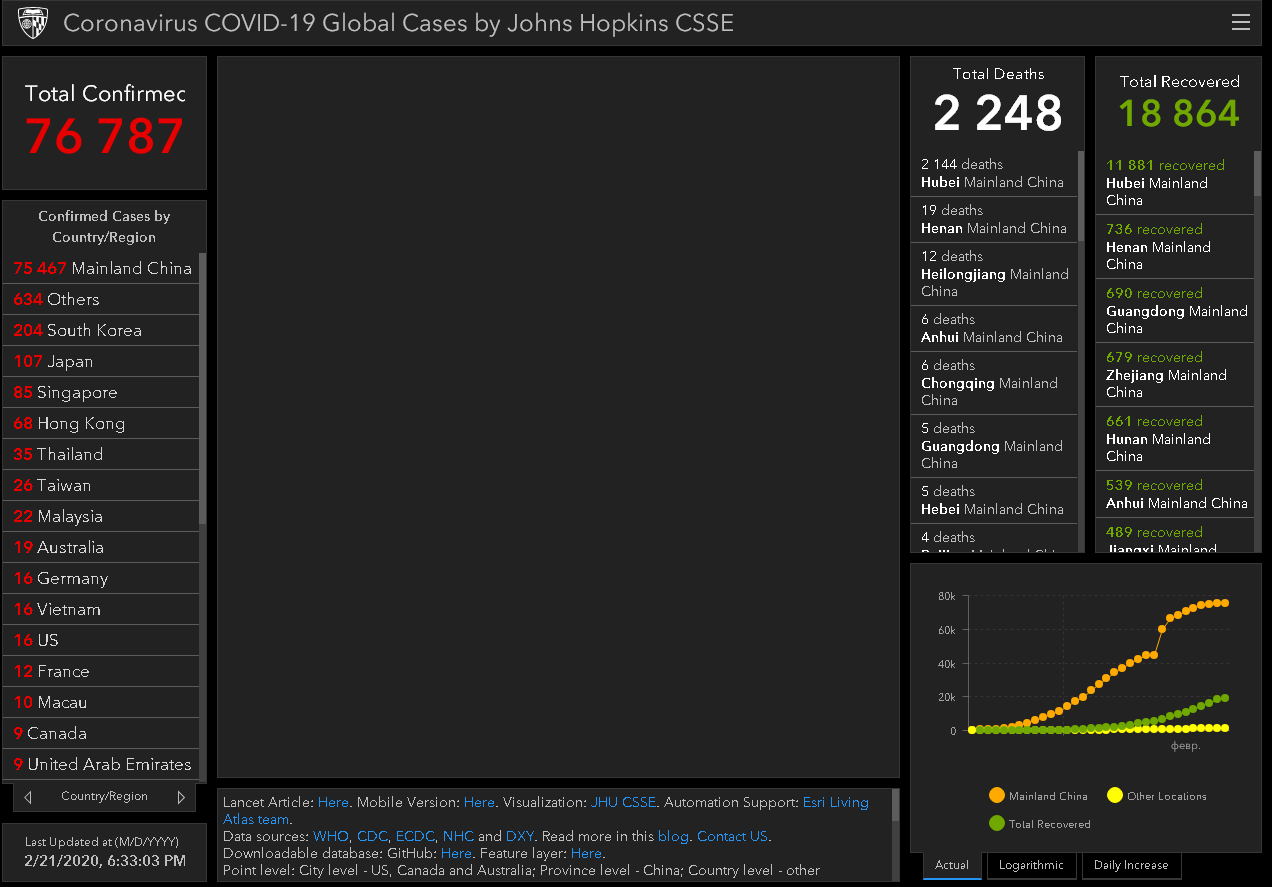This screenshot has height=887, width=1272.
Task: Open the Mobile Version "Here" link
Action: (479, 802)
